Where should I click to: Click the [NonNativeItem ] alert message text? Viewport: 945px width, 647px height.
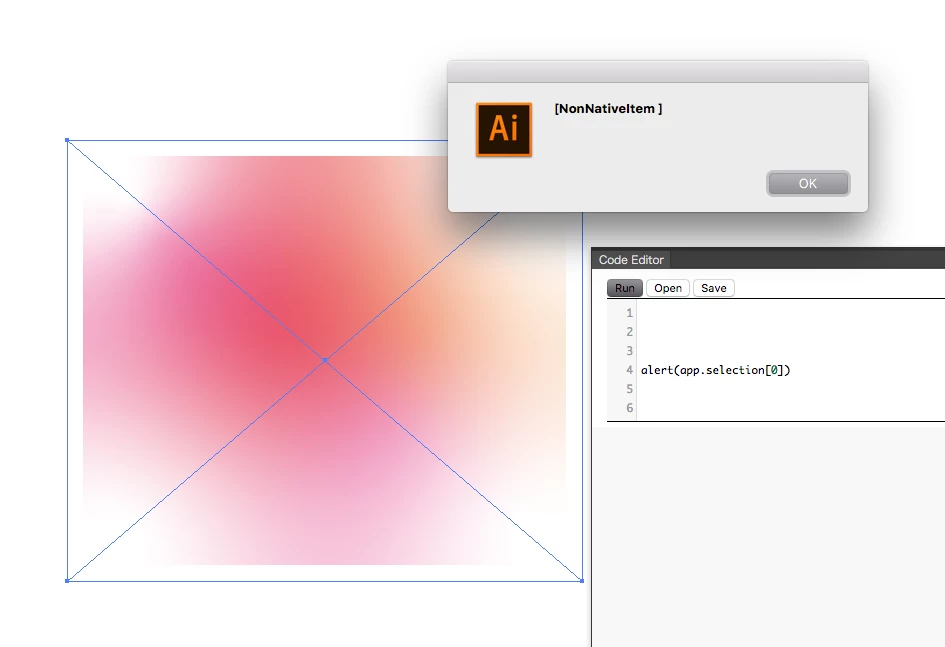tap(608, 108)
